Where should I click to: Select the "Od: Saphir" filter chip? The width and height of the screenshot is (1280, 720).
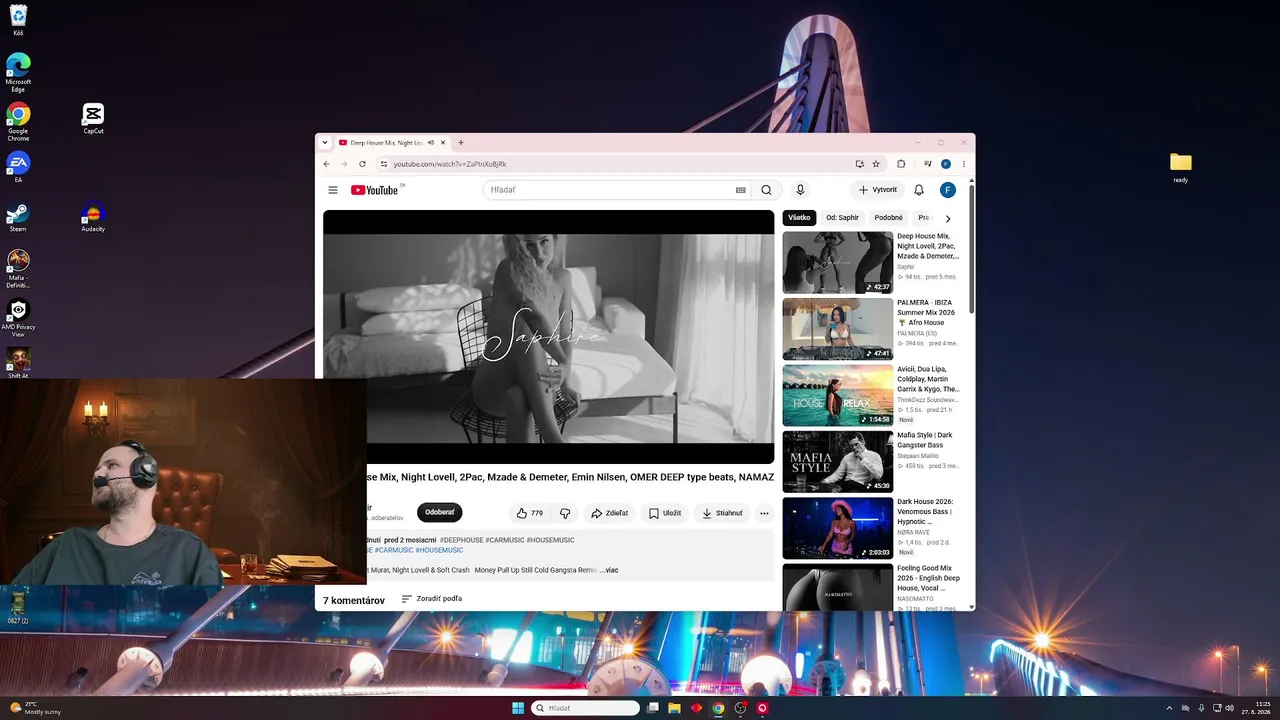tap(842, 218)
